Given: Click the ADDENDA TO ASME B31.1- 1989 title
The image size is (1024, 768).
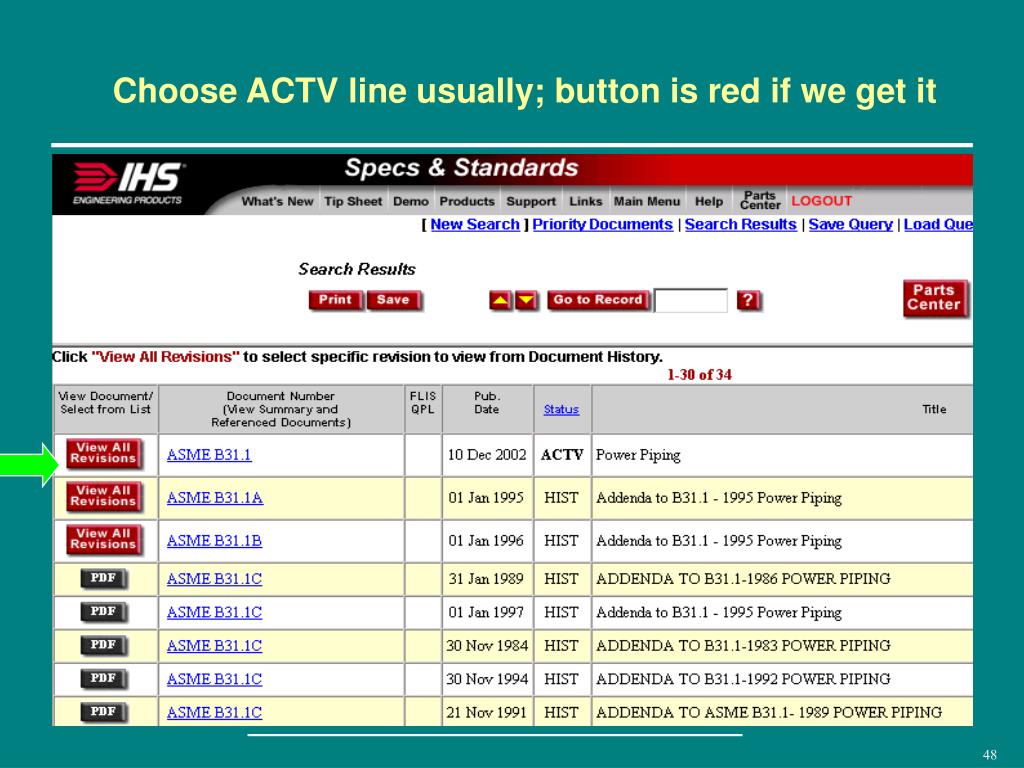Looking at the screenshot, I should point(769,712).
